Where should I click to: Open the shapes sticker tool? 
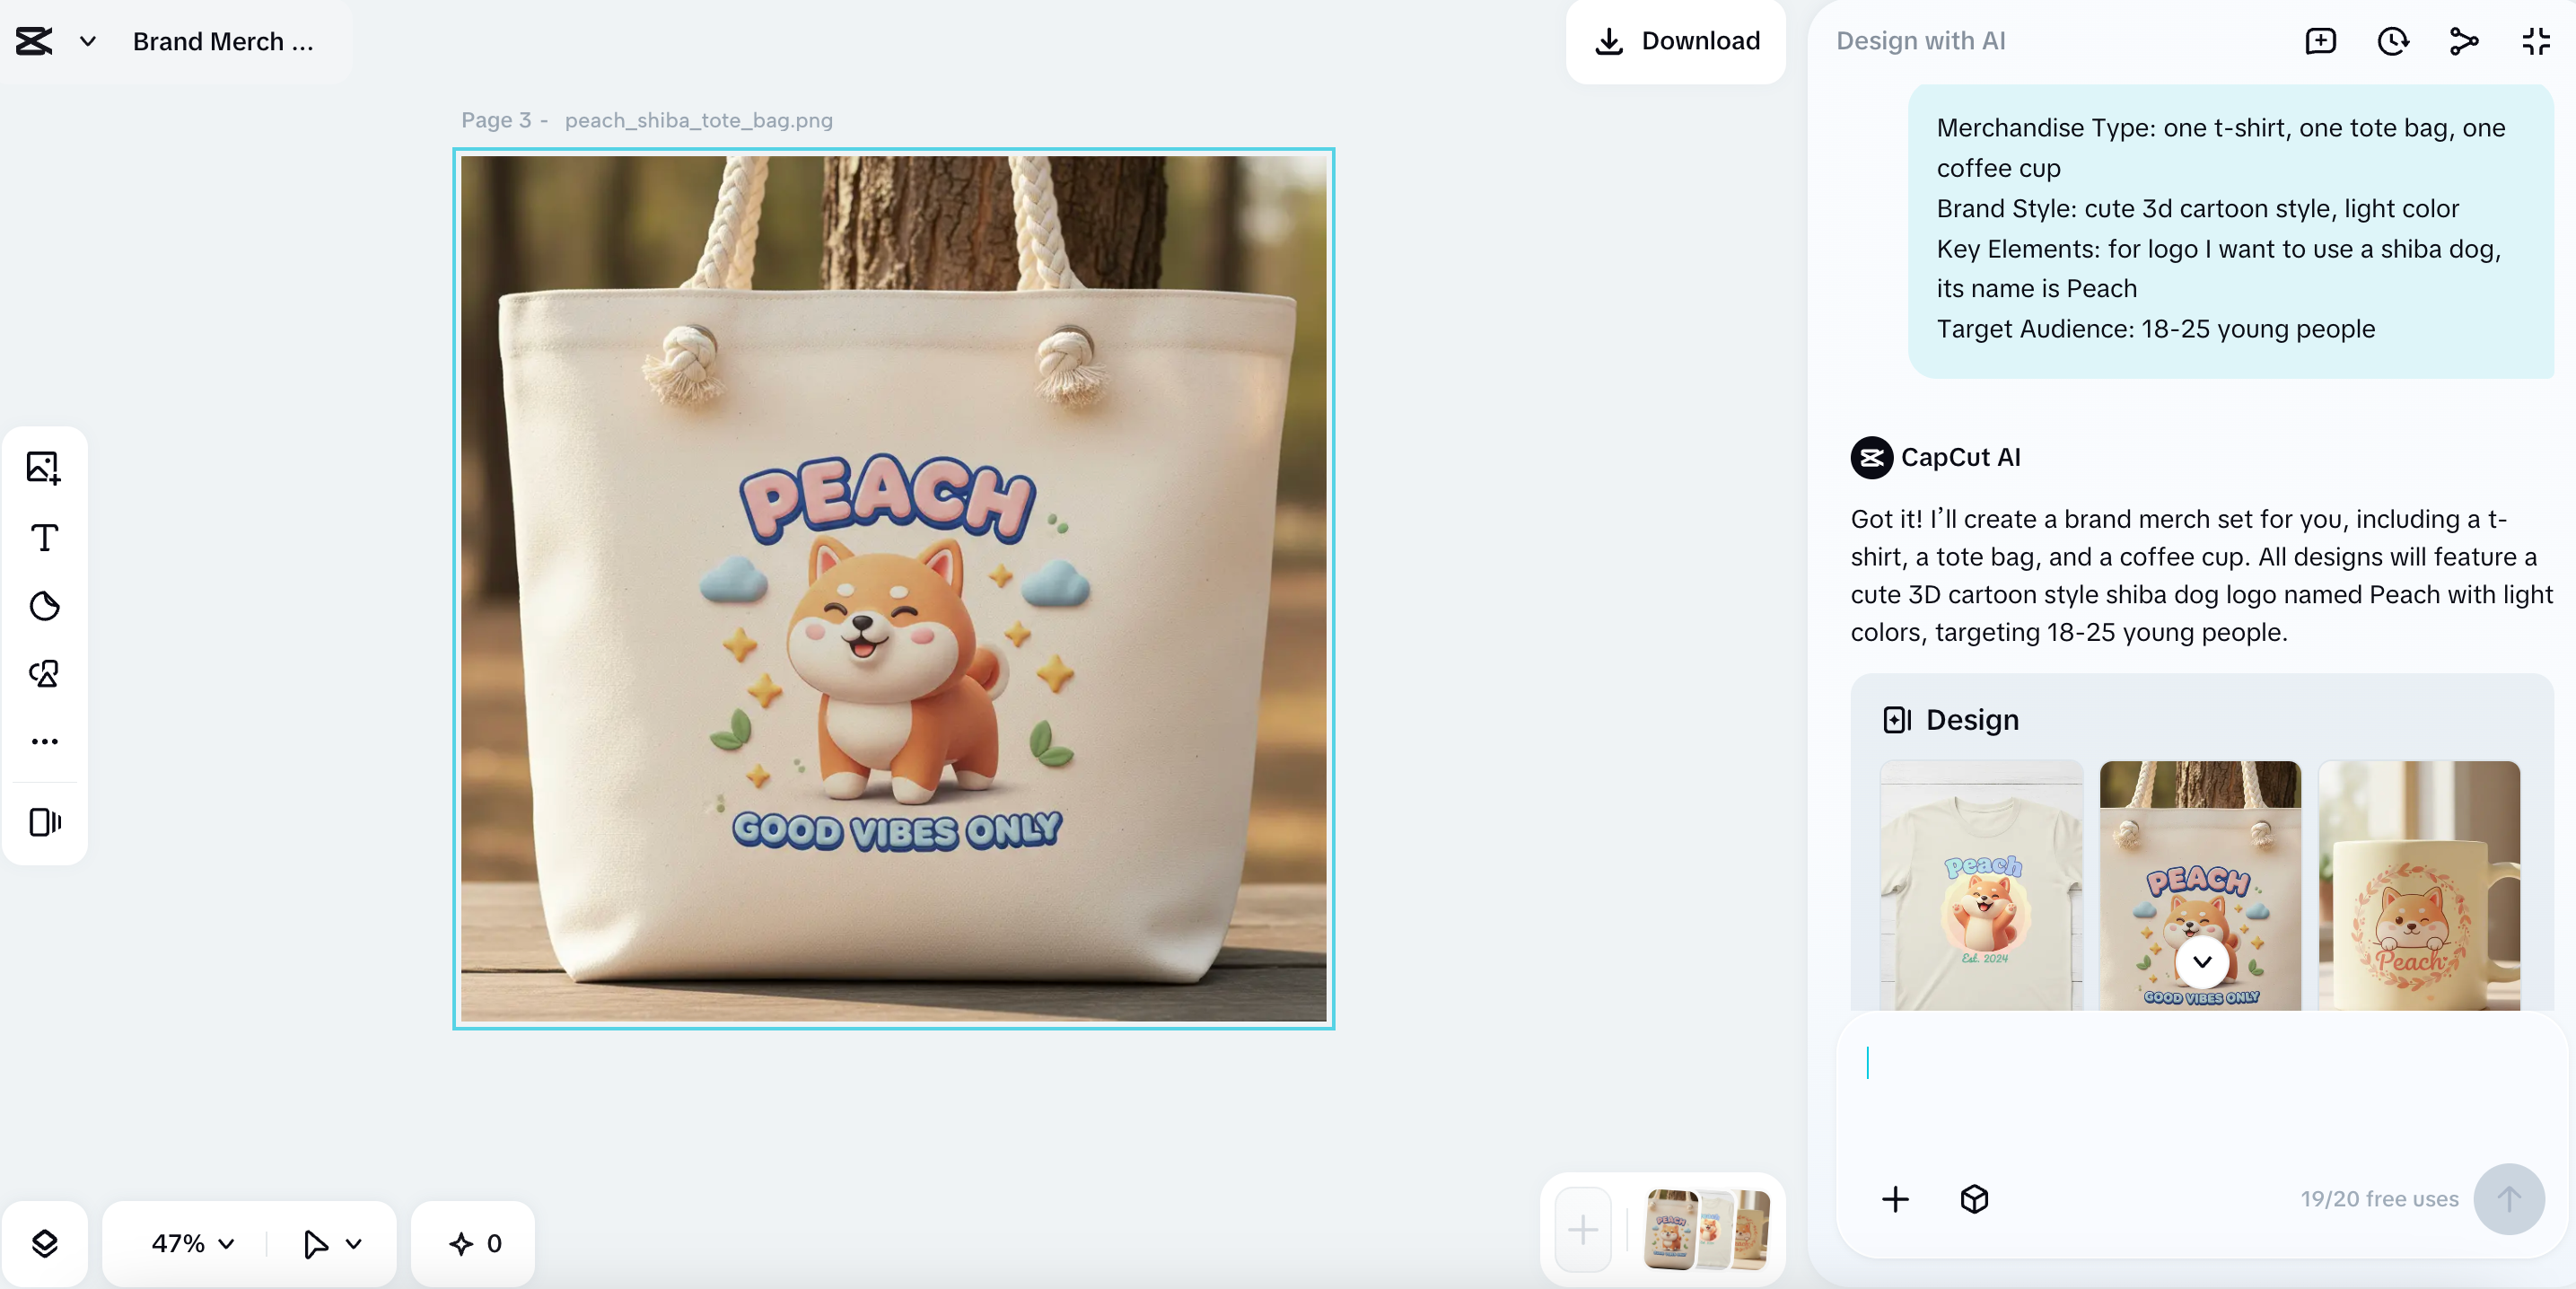point(44,606)
